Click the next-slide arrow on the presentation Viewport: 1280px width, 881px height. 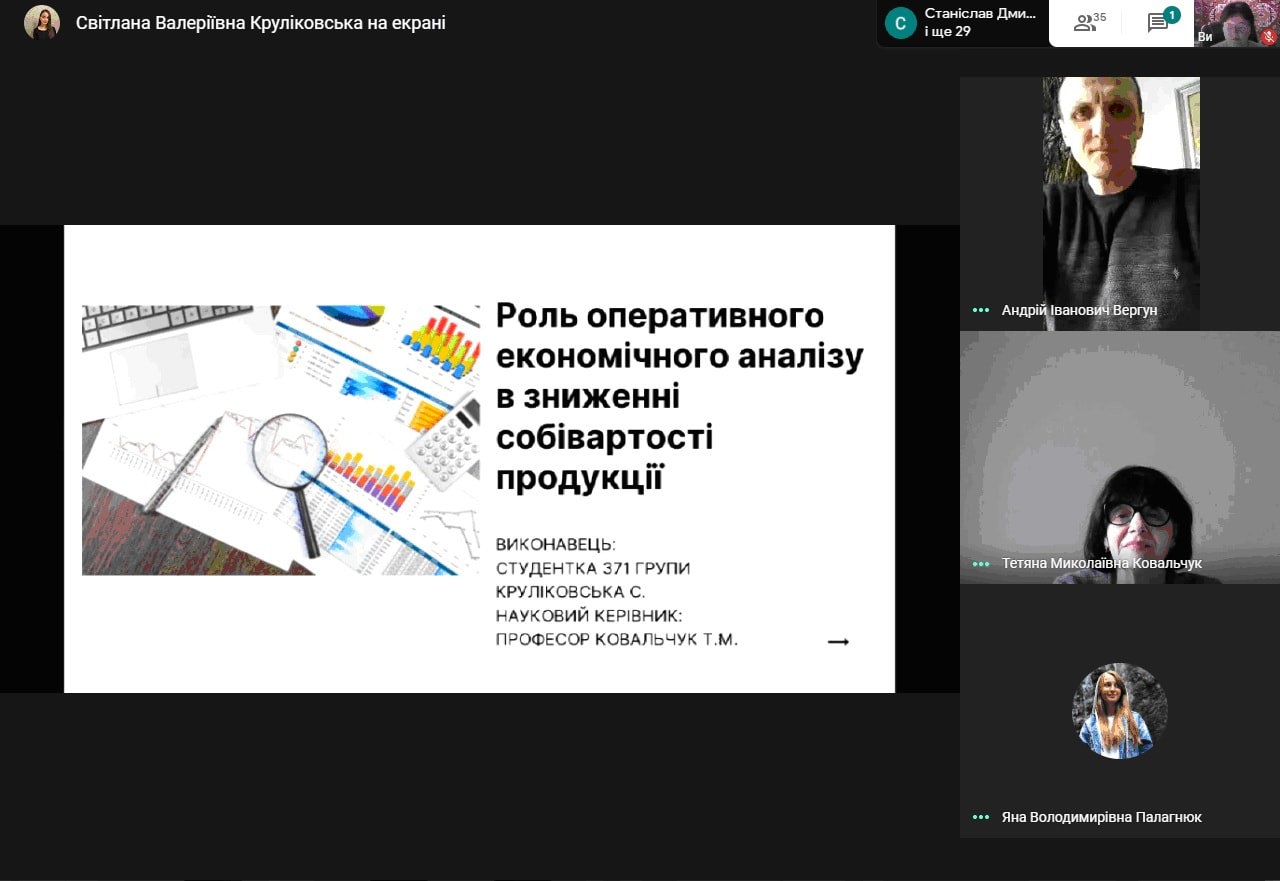pyautogui.click(x=838, y=642)
